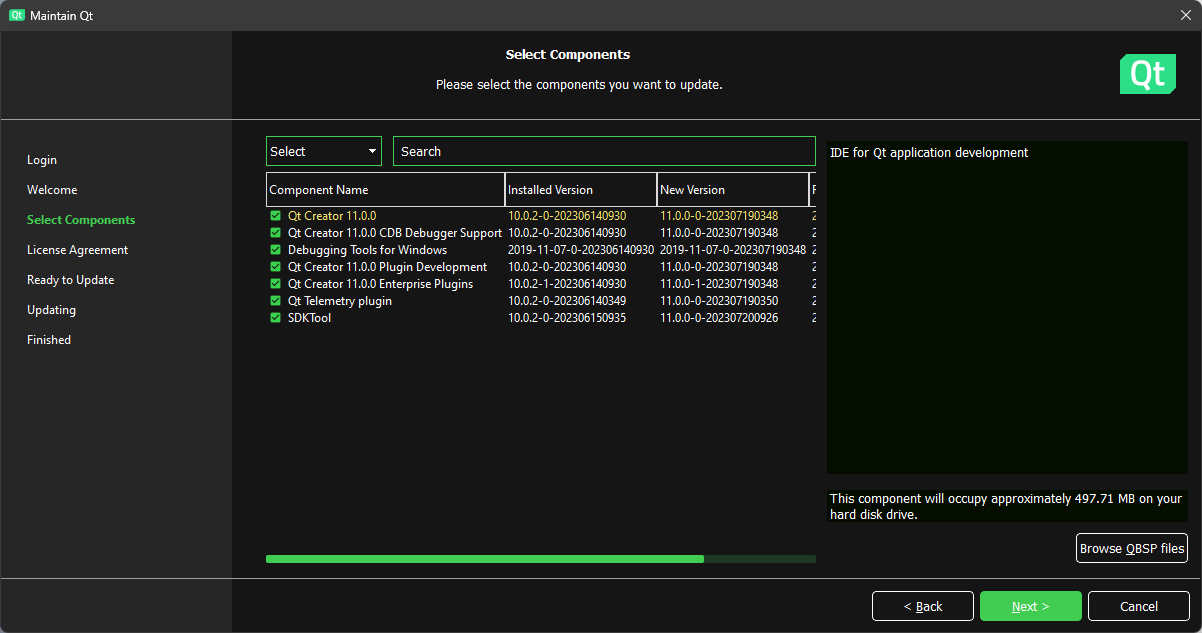Click the green progress bar under the list
Viewport: 1202px width, 633px height.
[541, 559]
